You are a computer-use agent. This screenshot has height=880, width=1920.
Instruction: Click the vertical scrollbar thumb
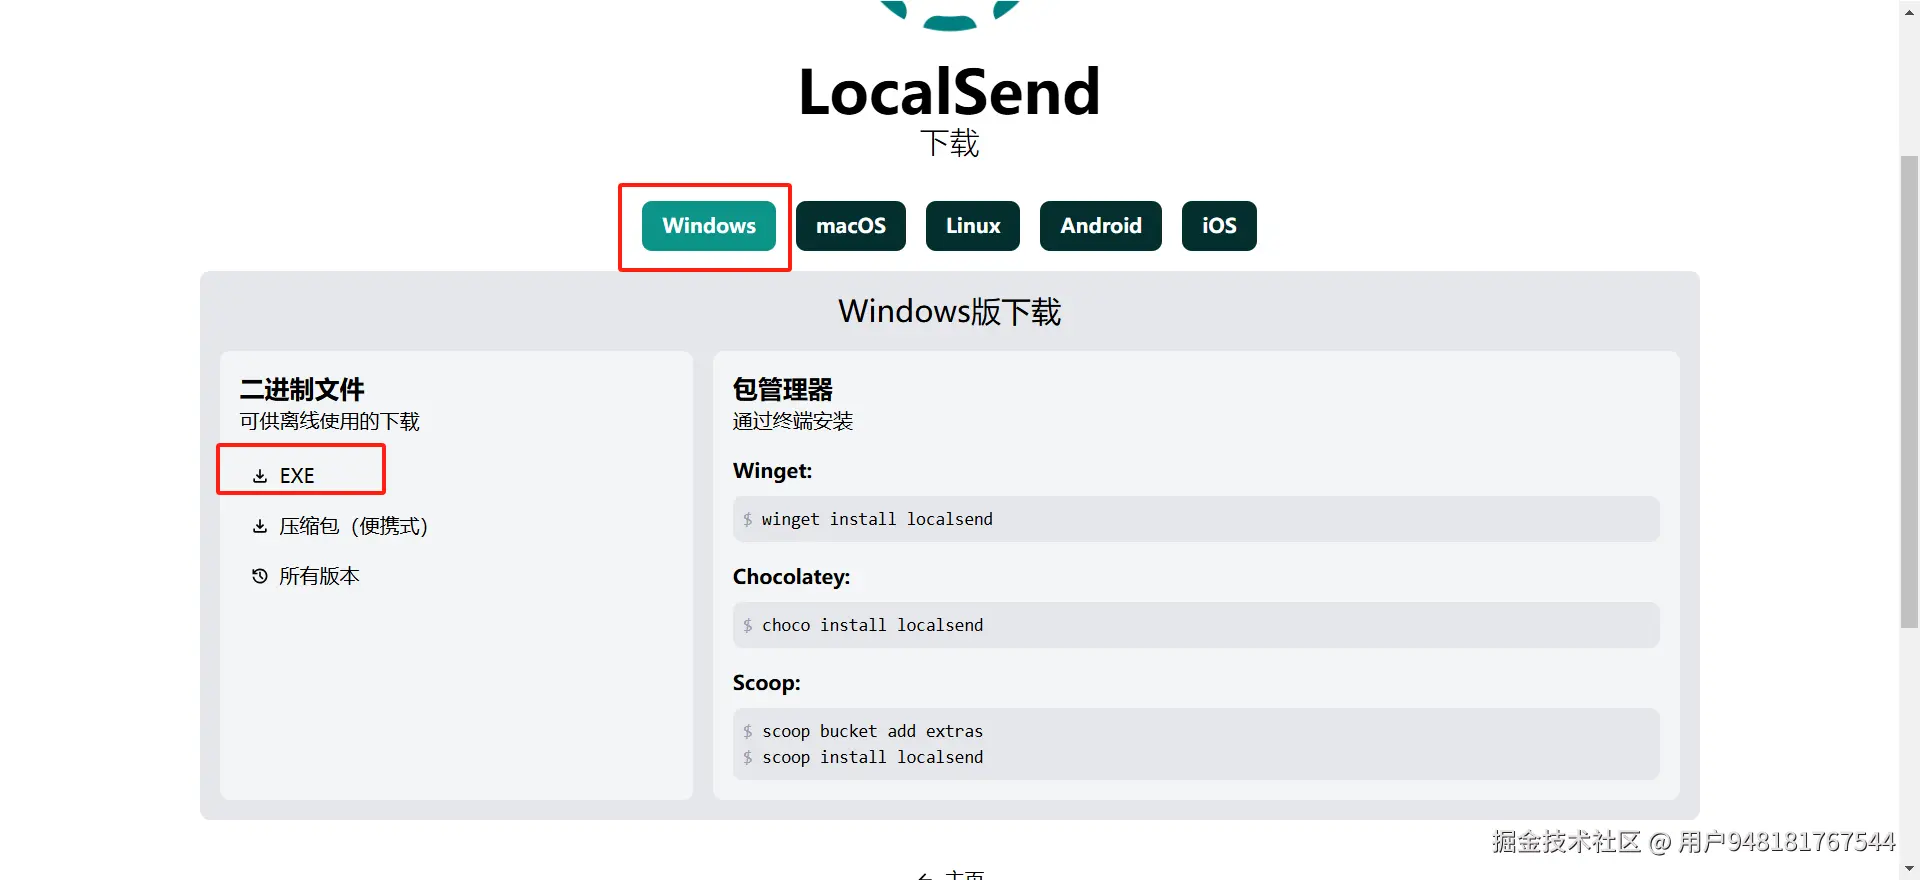click(1909, 392)
